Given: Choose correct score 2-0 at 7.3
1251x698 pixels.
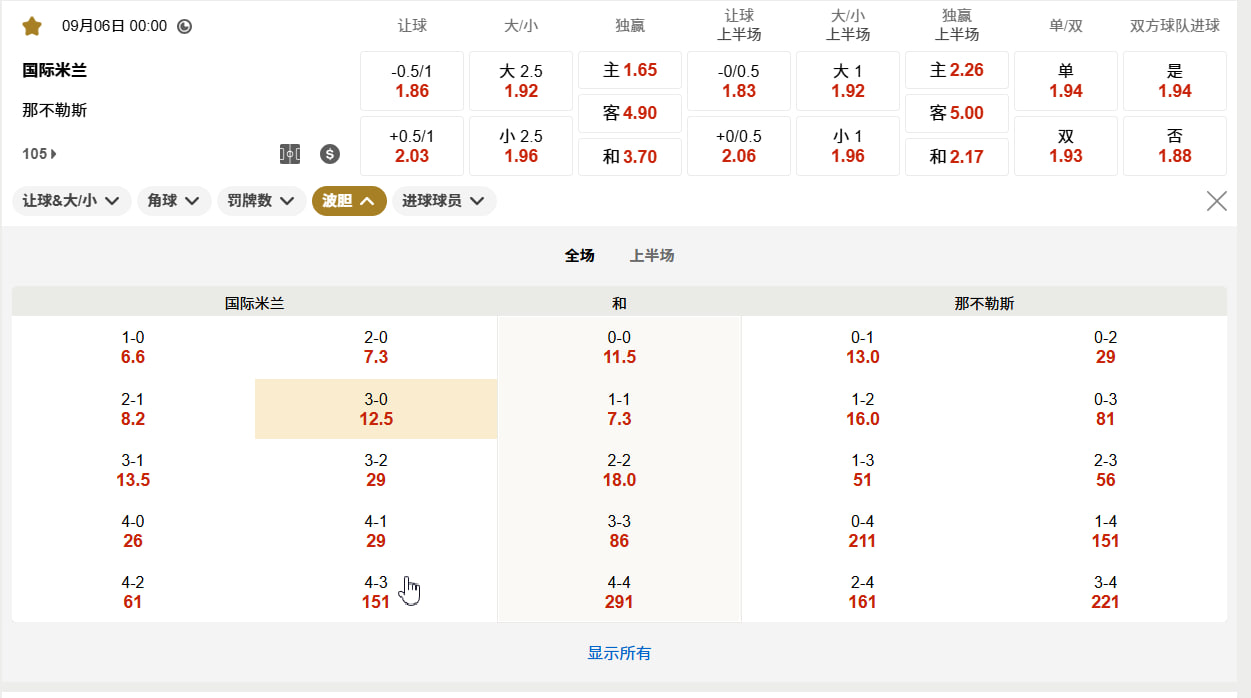Looking at the screenshot, I should 376,347.
